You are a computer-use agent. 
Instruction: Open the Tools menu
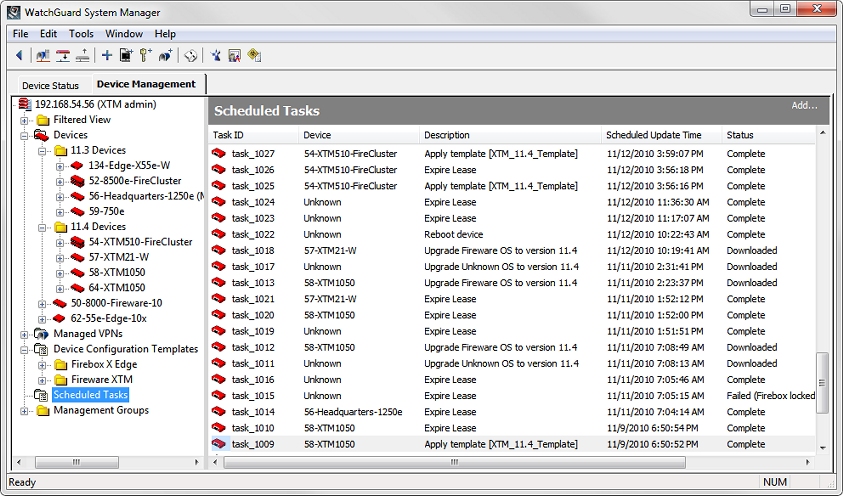tap(81, 34)
